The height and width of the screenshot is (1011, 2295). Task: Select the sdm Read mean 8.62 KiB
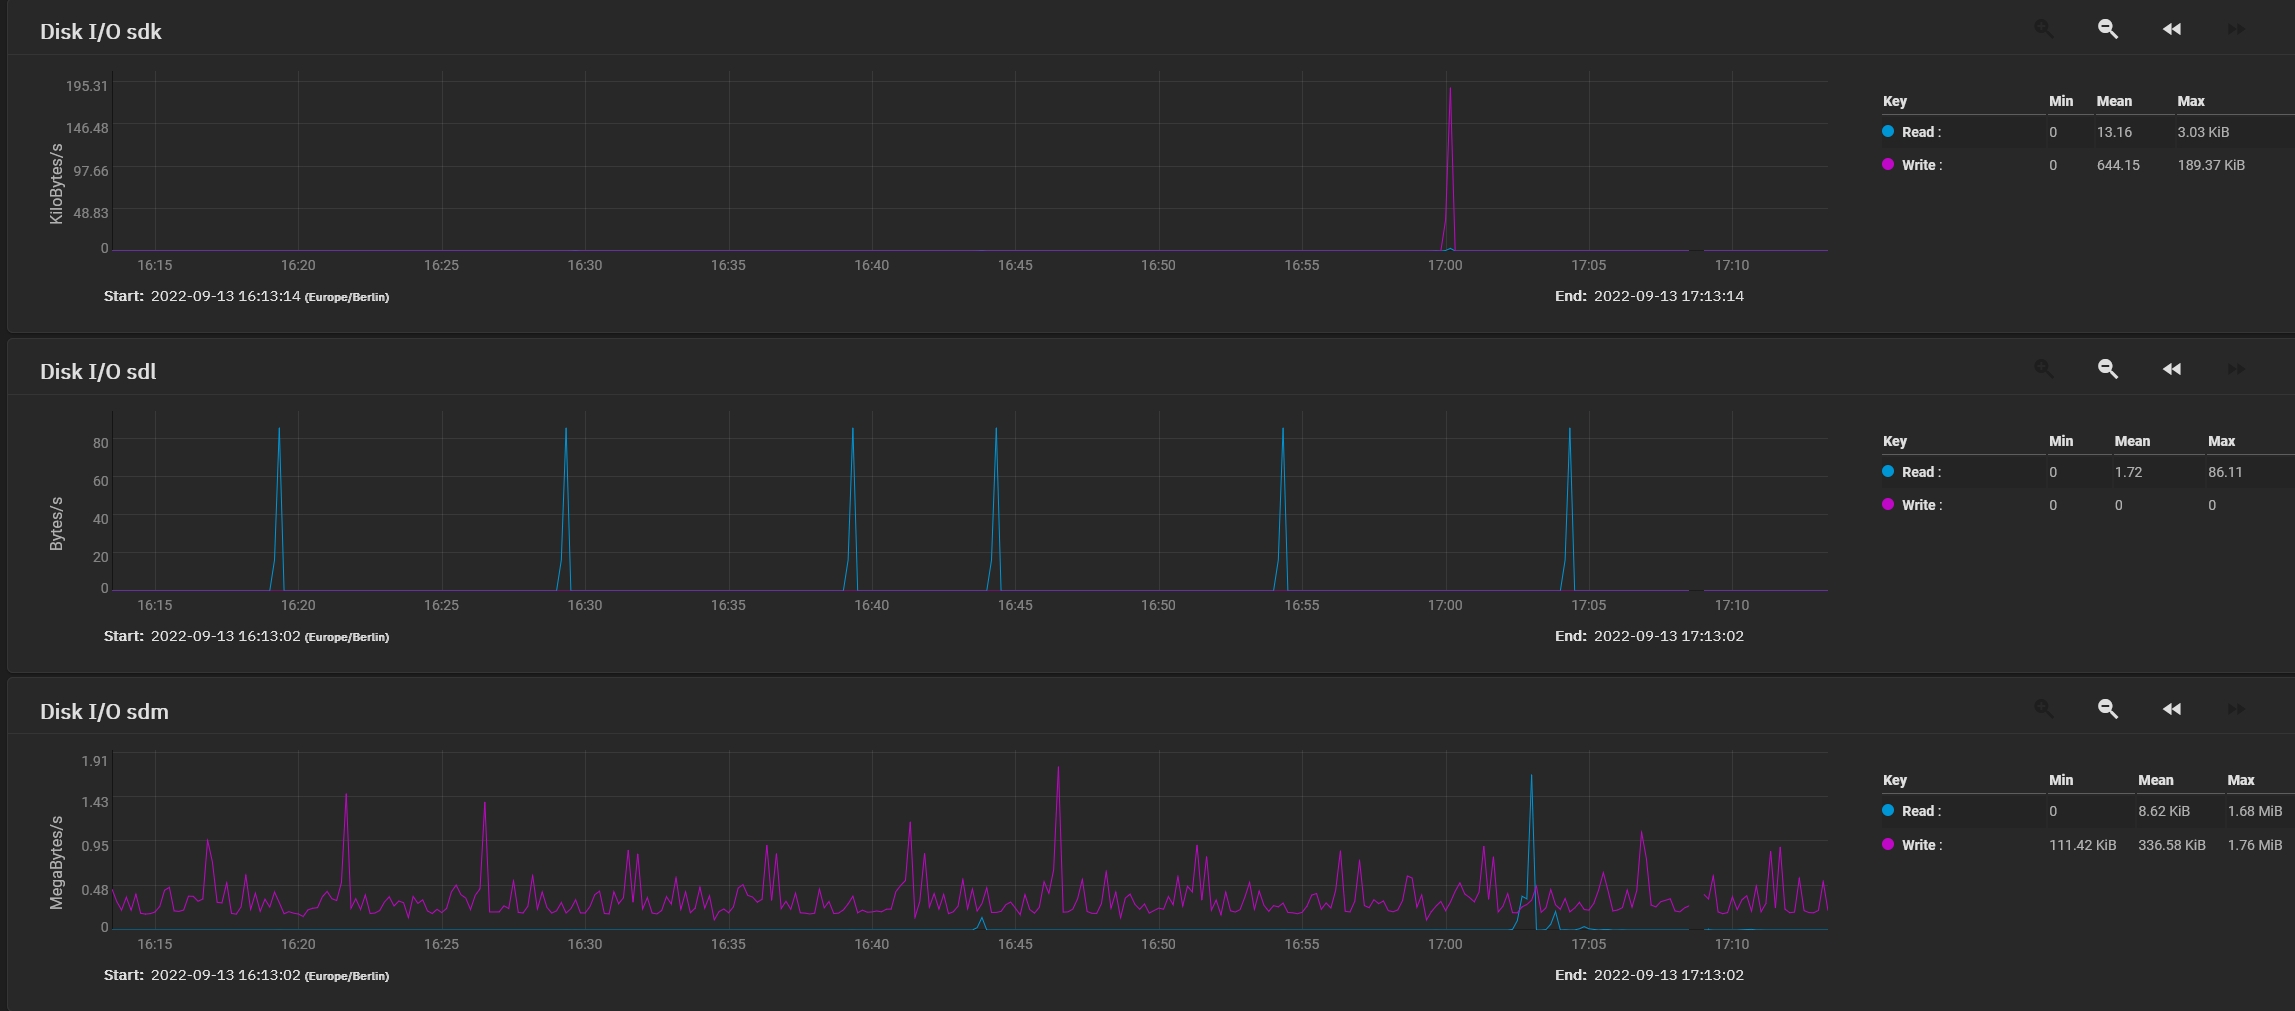[x=2164, y=811]
